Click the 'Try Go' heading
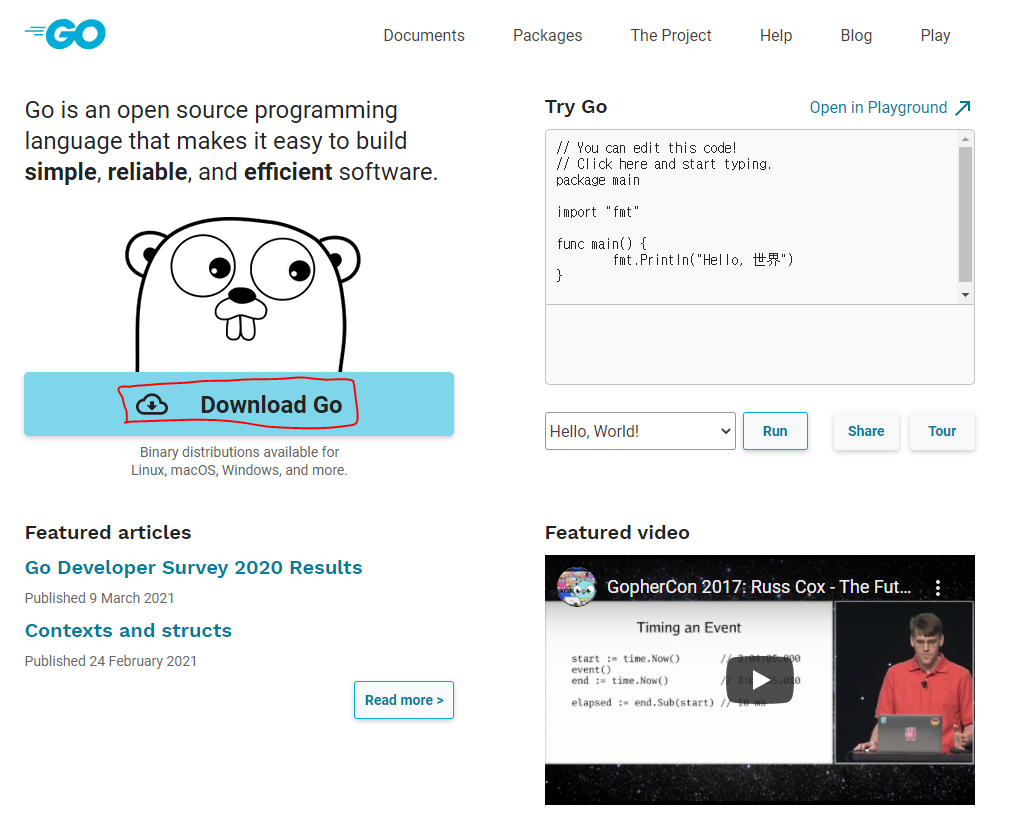The image size is (1029, 813). coord(576,107)
